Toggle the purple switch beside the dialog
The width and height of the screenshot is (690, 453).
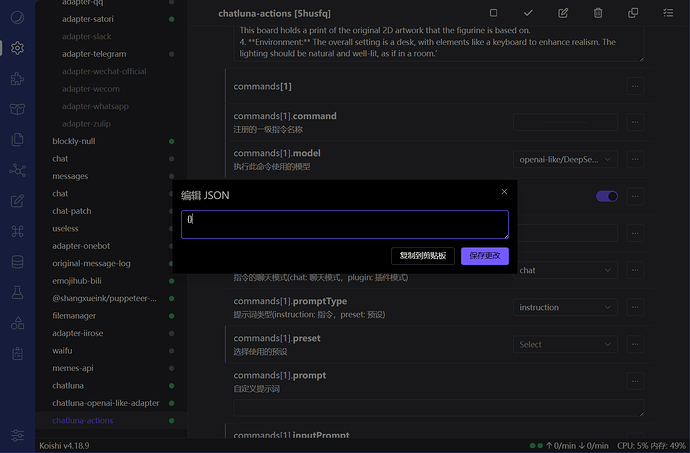pos(606,197)
